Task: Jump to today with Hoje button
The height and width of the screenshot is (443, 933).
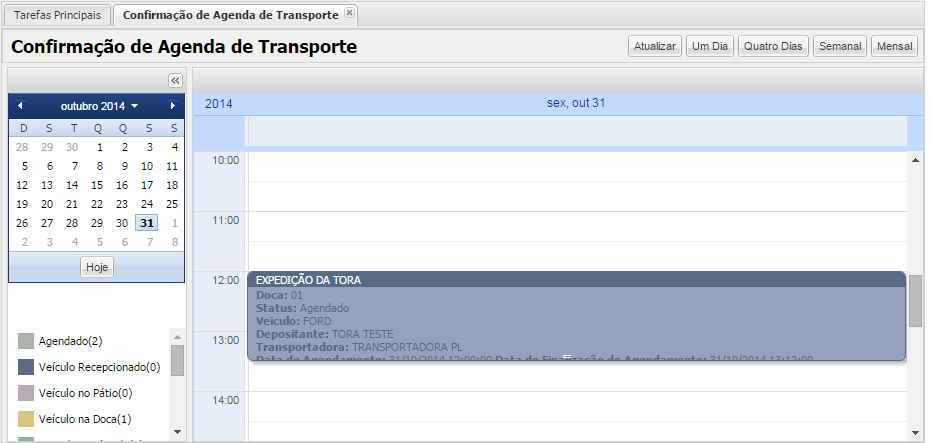Action: tap(97, 267)
